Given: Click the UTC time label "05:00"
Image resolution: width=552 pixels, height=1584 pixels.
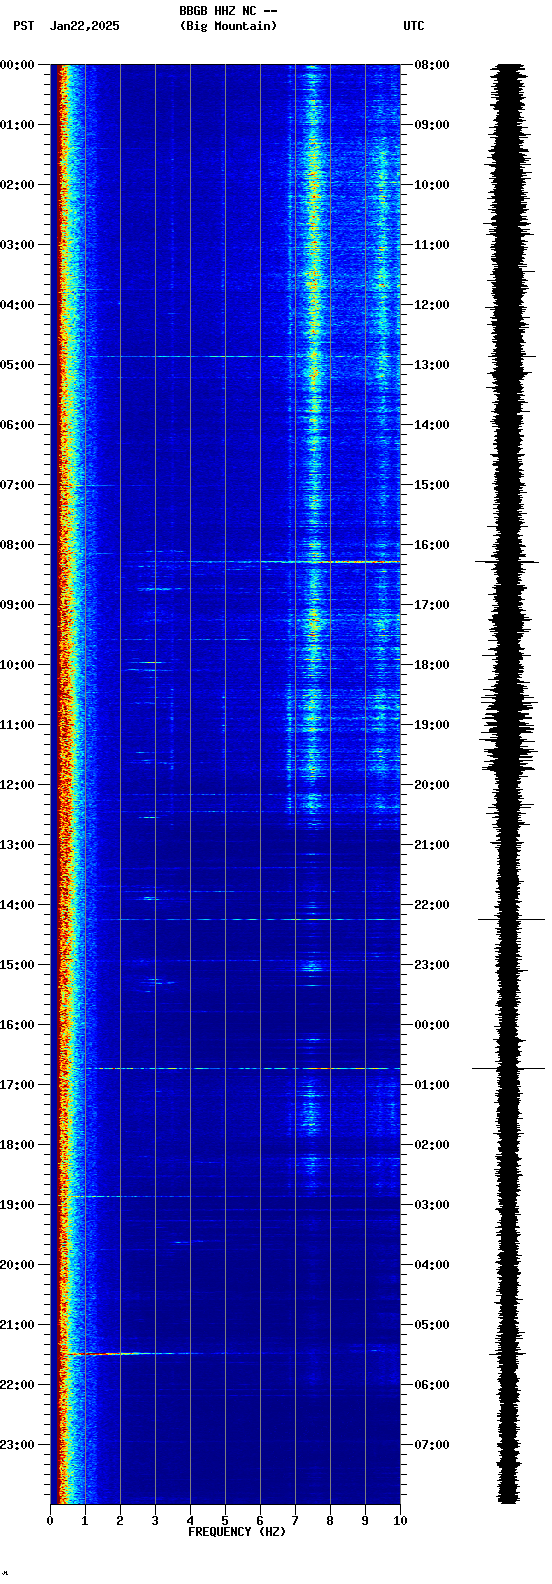Looking at the screenshot, I should pyautogui.click(x=432, y=1325).
